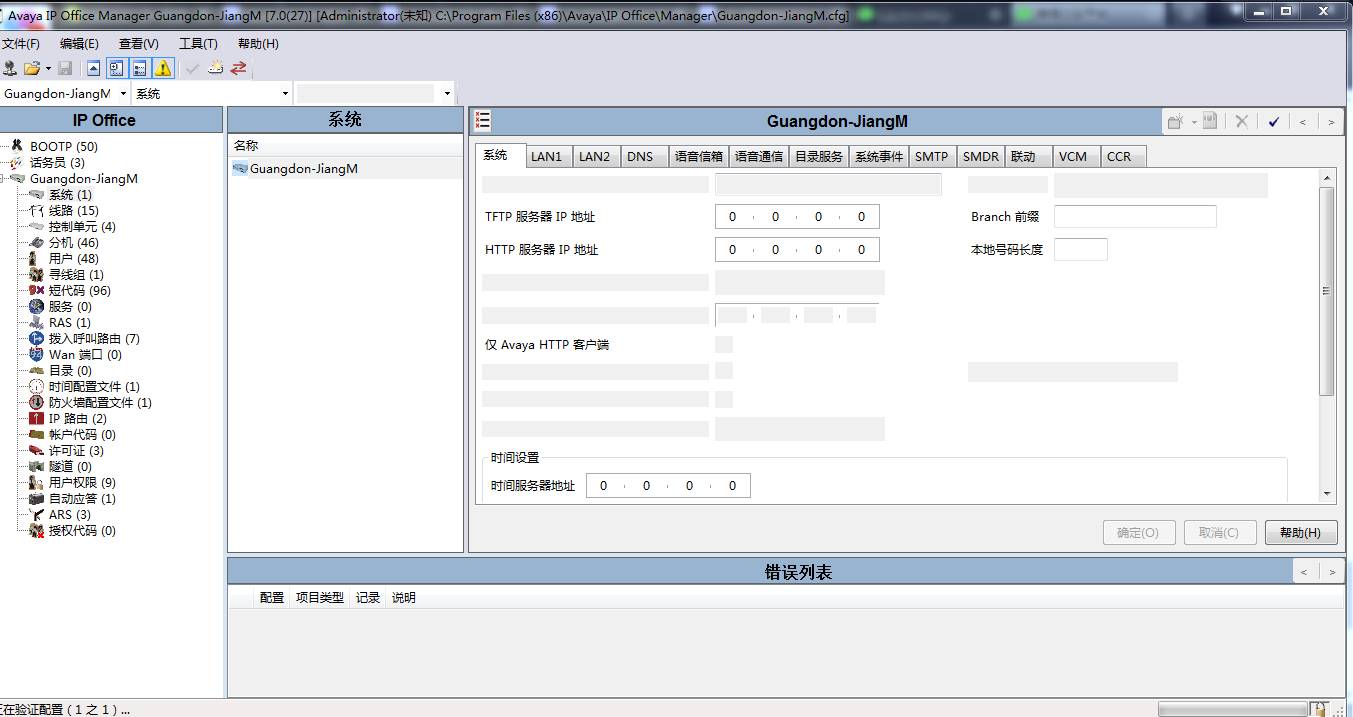Collapse all groups toolbar icon
This screenshot has width=1353, height=717.
(x=94, y=68)
